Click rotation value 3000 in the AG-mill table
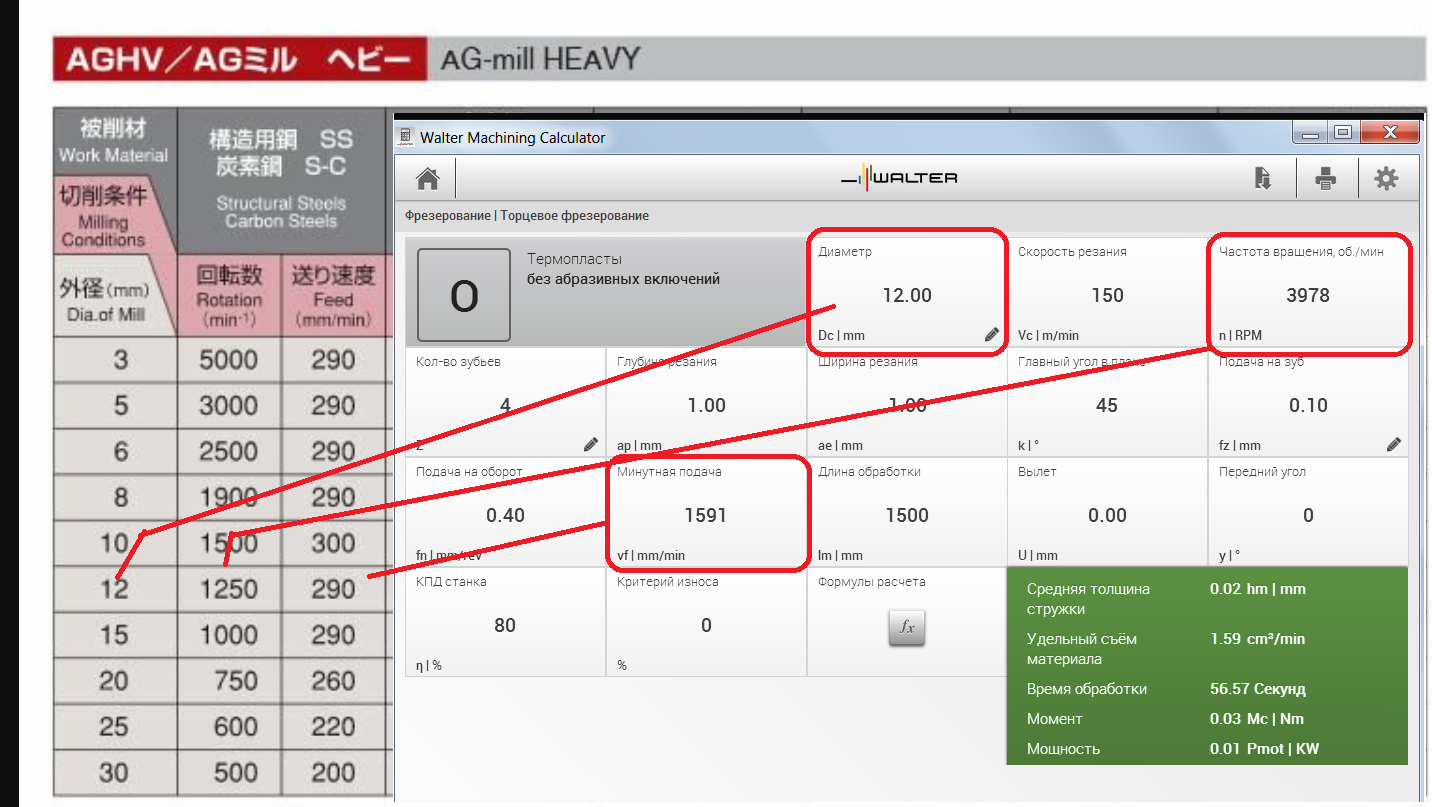This screenshot has height=807, width=1432. (x=229, y=406)
